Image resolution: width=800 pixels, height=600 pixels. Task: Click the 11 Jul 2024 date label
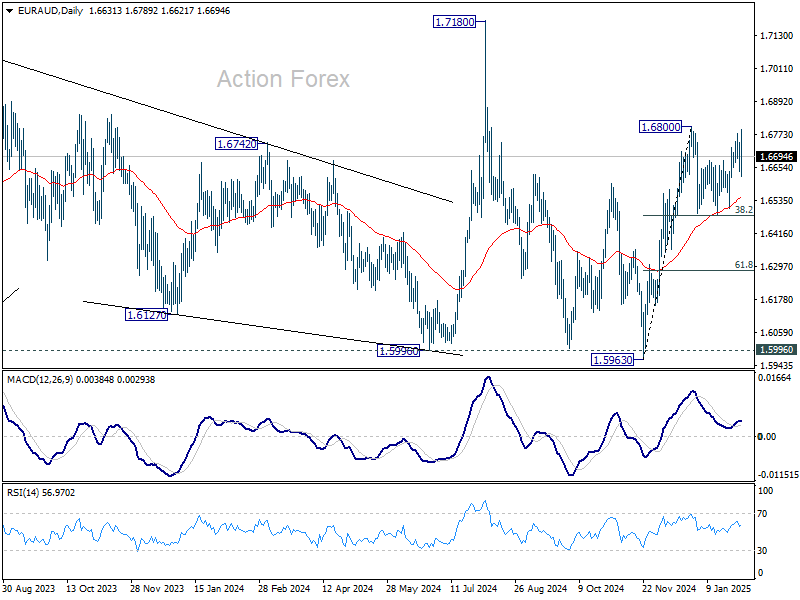pyautogui.click(x=473, y=588)
